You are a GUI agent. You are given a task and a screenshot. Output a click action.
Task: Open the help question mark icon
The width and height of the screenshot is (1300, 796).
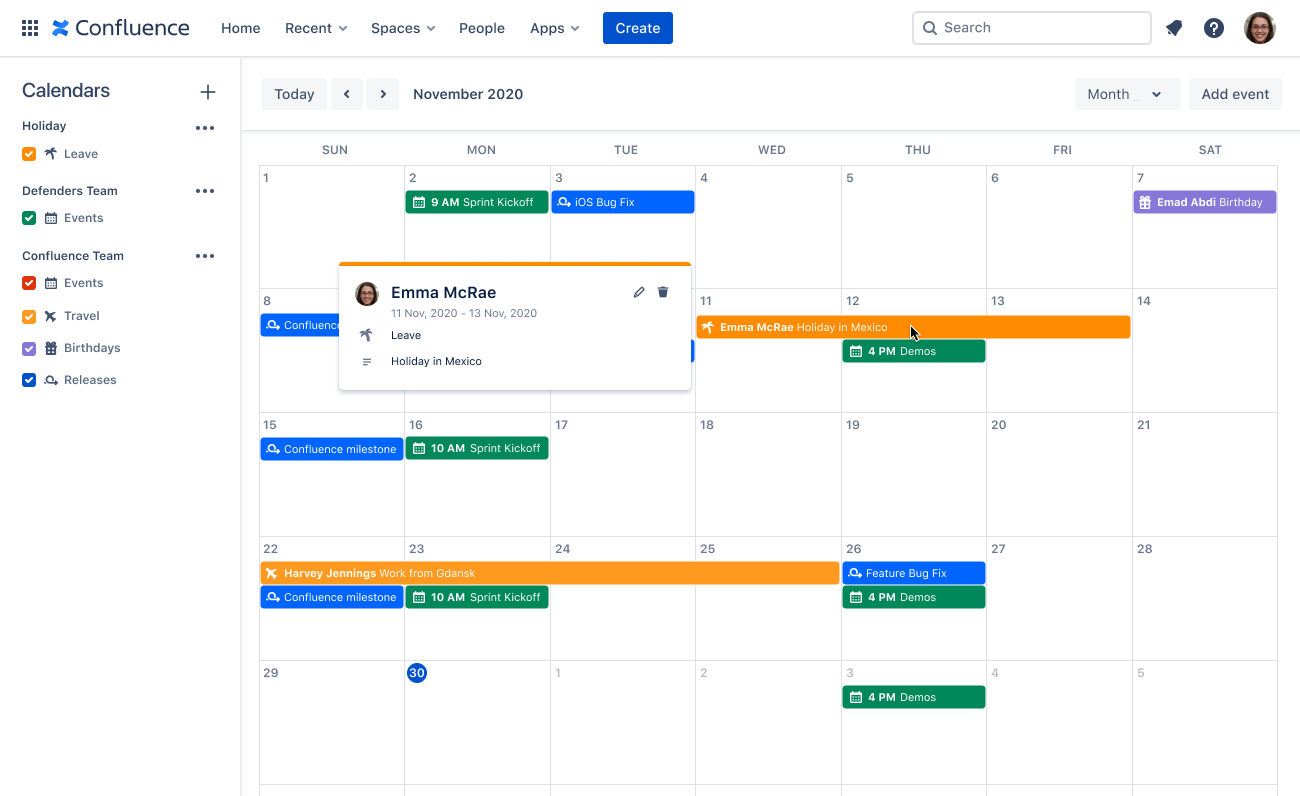pos(1214,27)
